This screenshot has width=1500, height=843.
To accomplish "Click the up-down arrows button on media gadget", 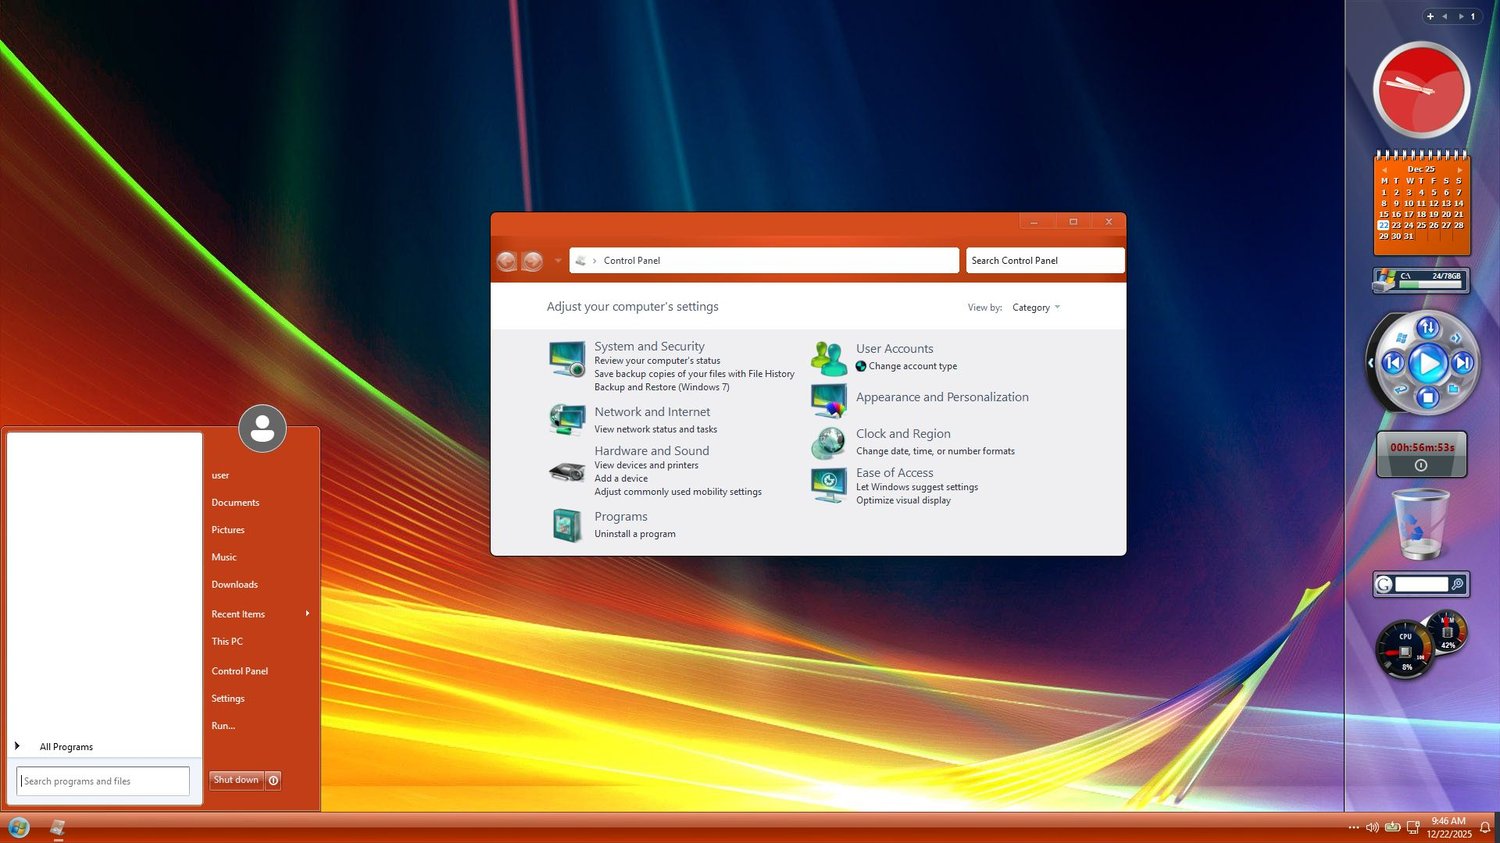I will tap(1428, 327).
